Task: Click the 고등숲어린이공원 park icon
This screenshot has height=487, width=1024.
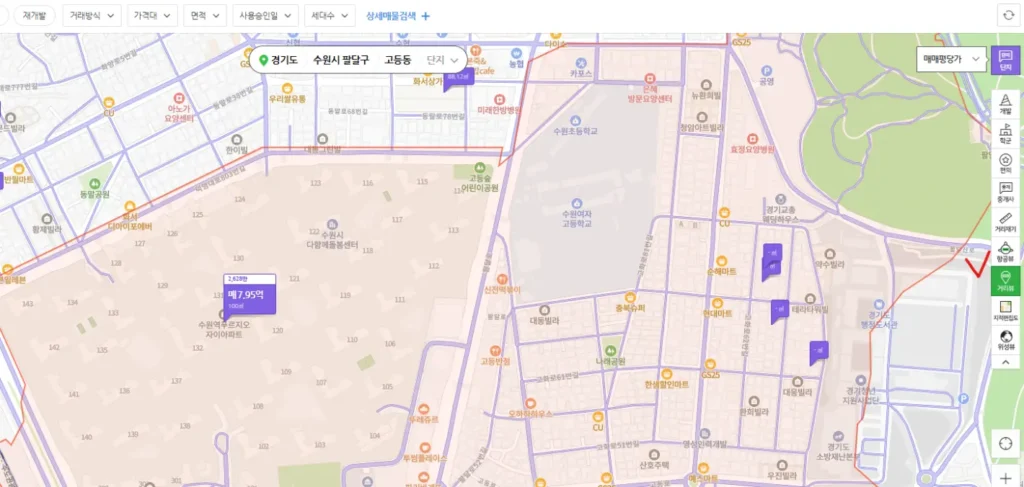Action: click(480, 168)
